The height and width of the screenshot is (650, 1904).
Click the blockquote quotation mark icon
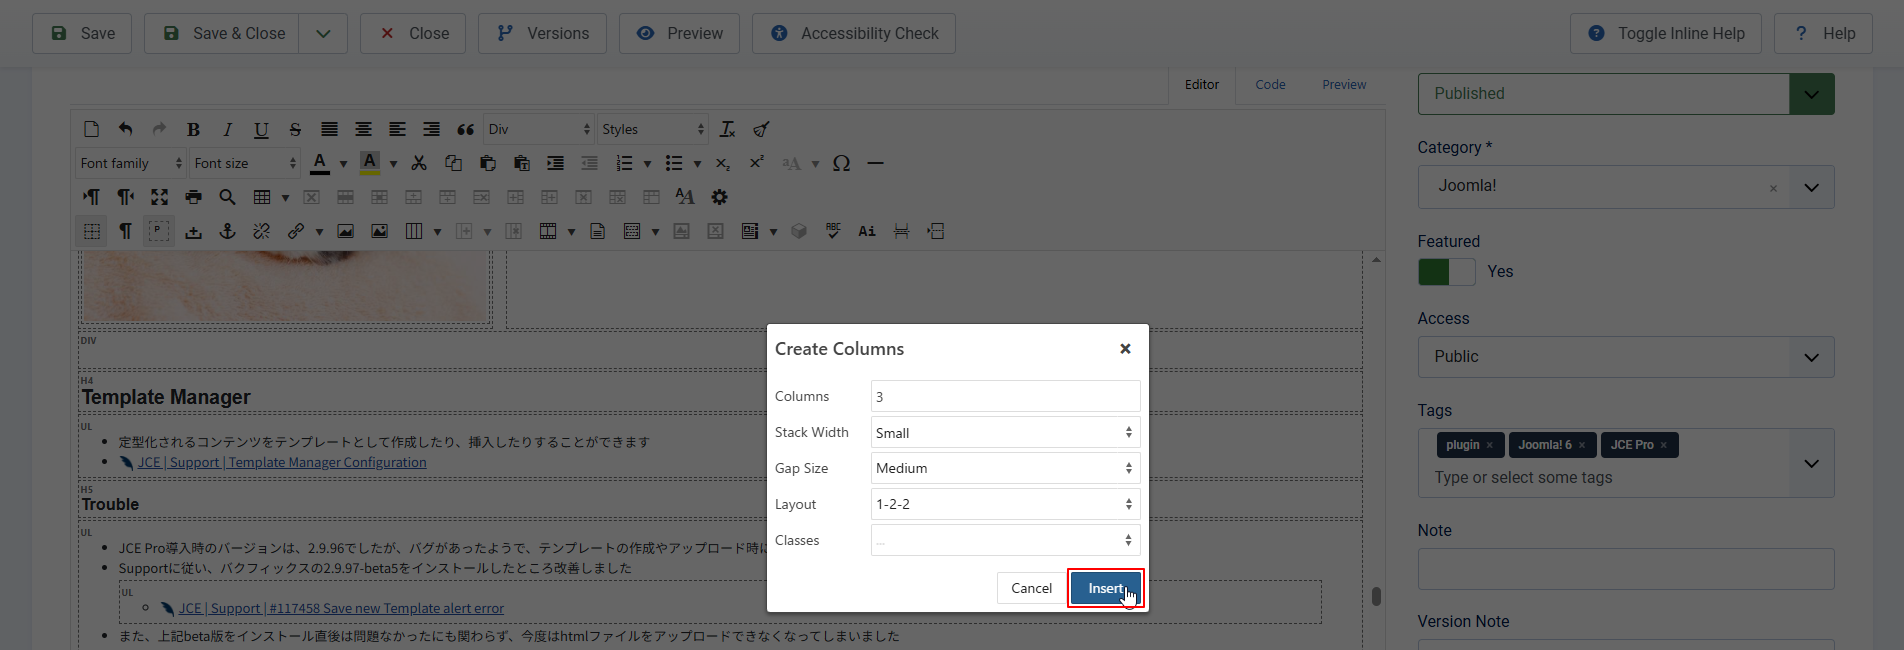pos(465,129)
